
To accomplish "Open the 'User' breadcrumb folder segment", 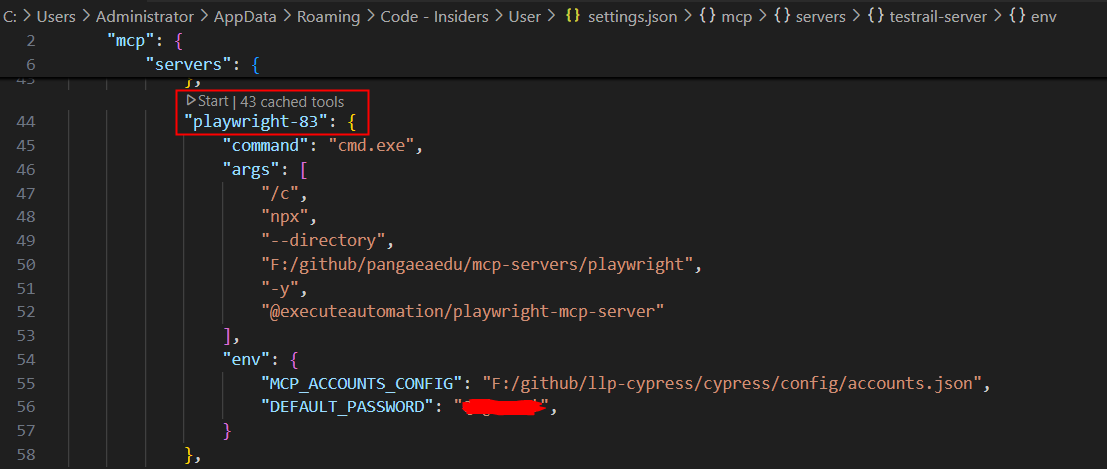I will click(525, 16).
